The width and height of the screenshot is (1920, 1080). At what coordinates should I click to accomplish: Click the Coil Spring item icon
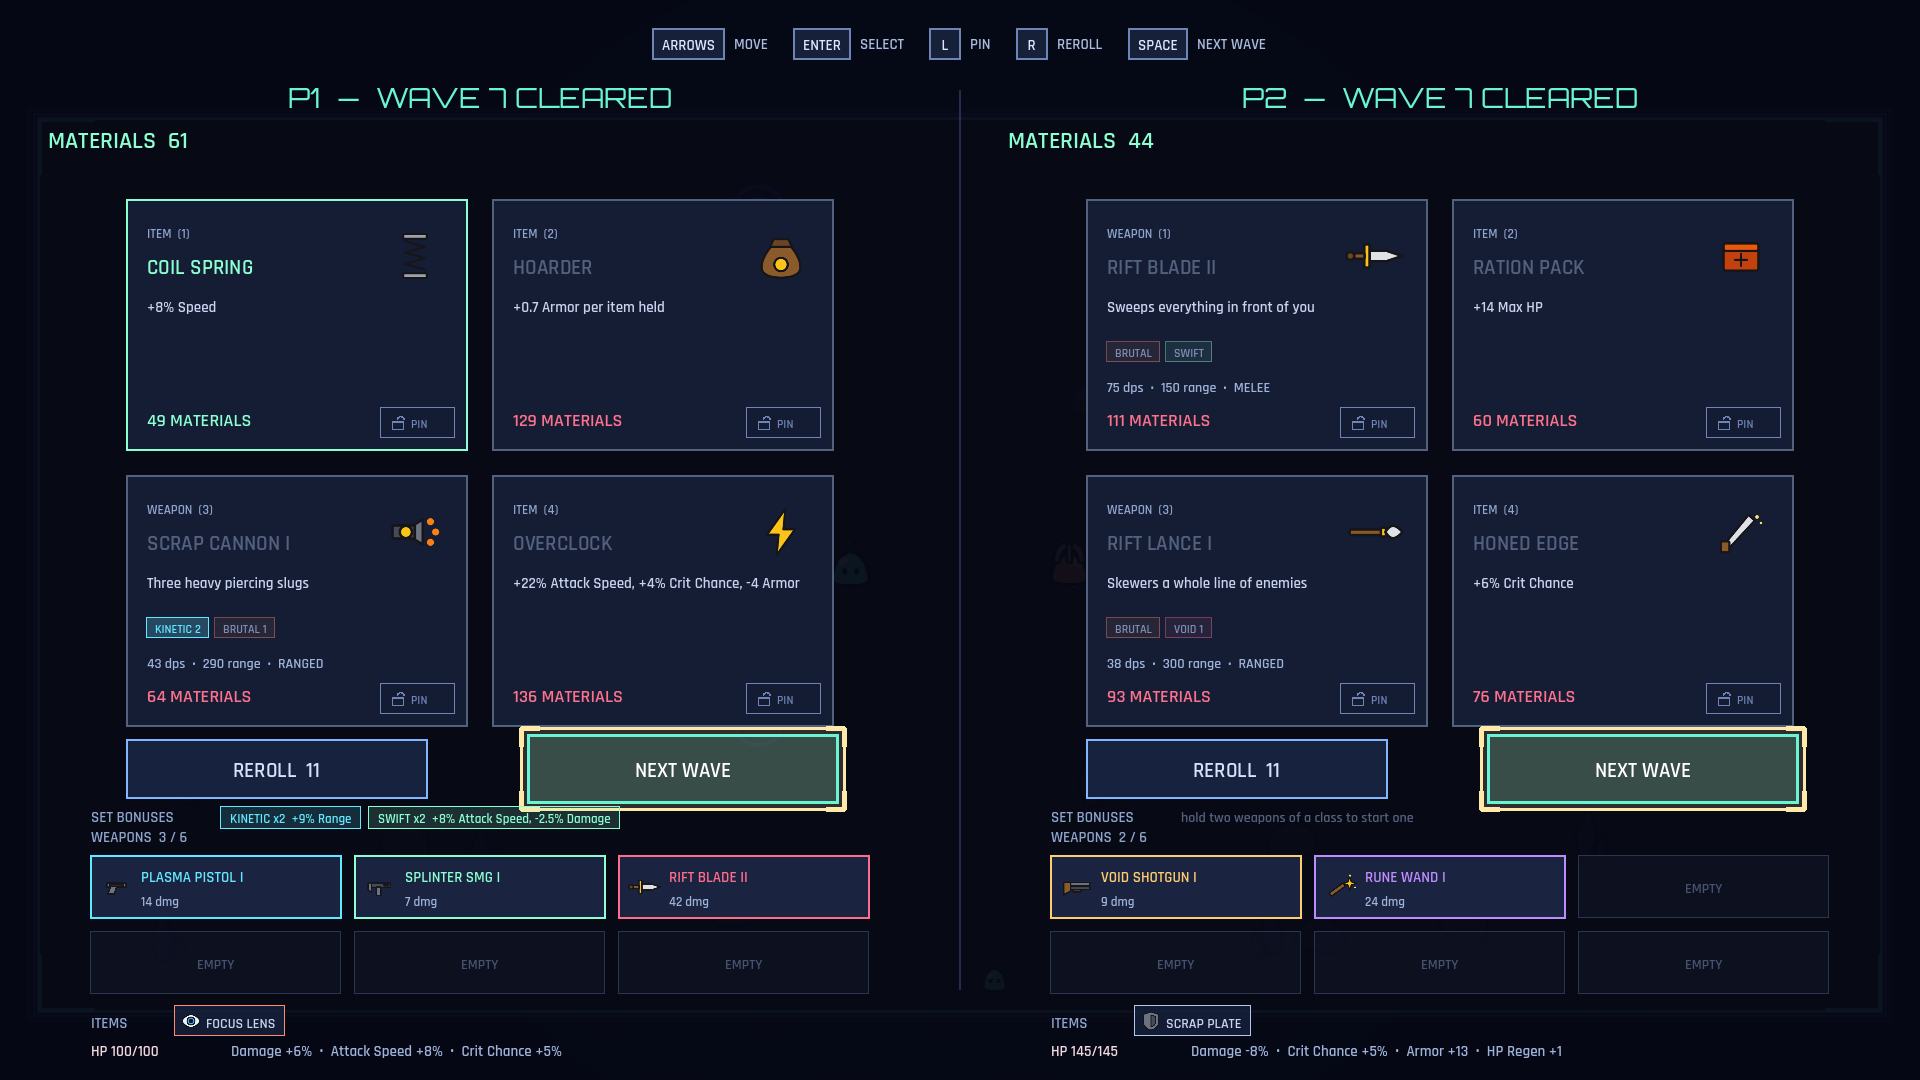(x=415, y=256)
